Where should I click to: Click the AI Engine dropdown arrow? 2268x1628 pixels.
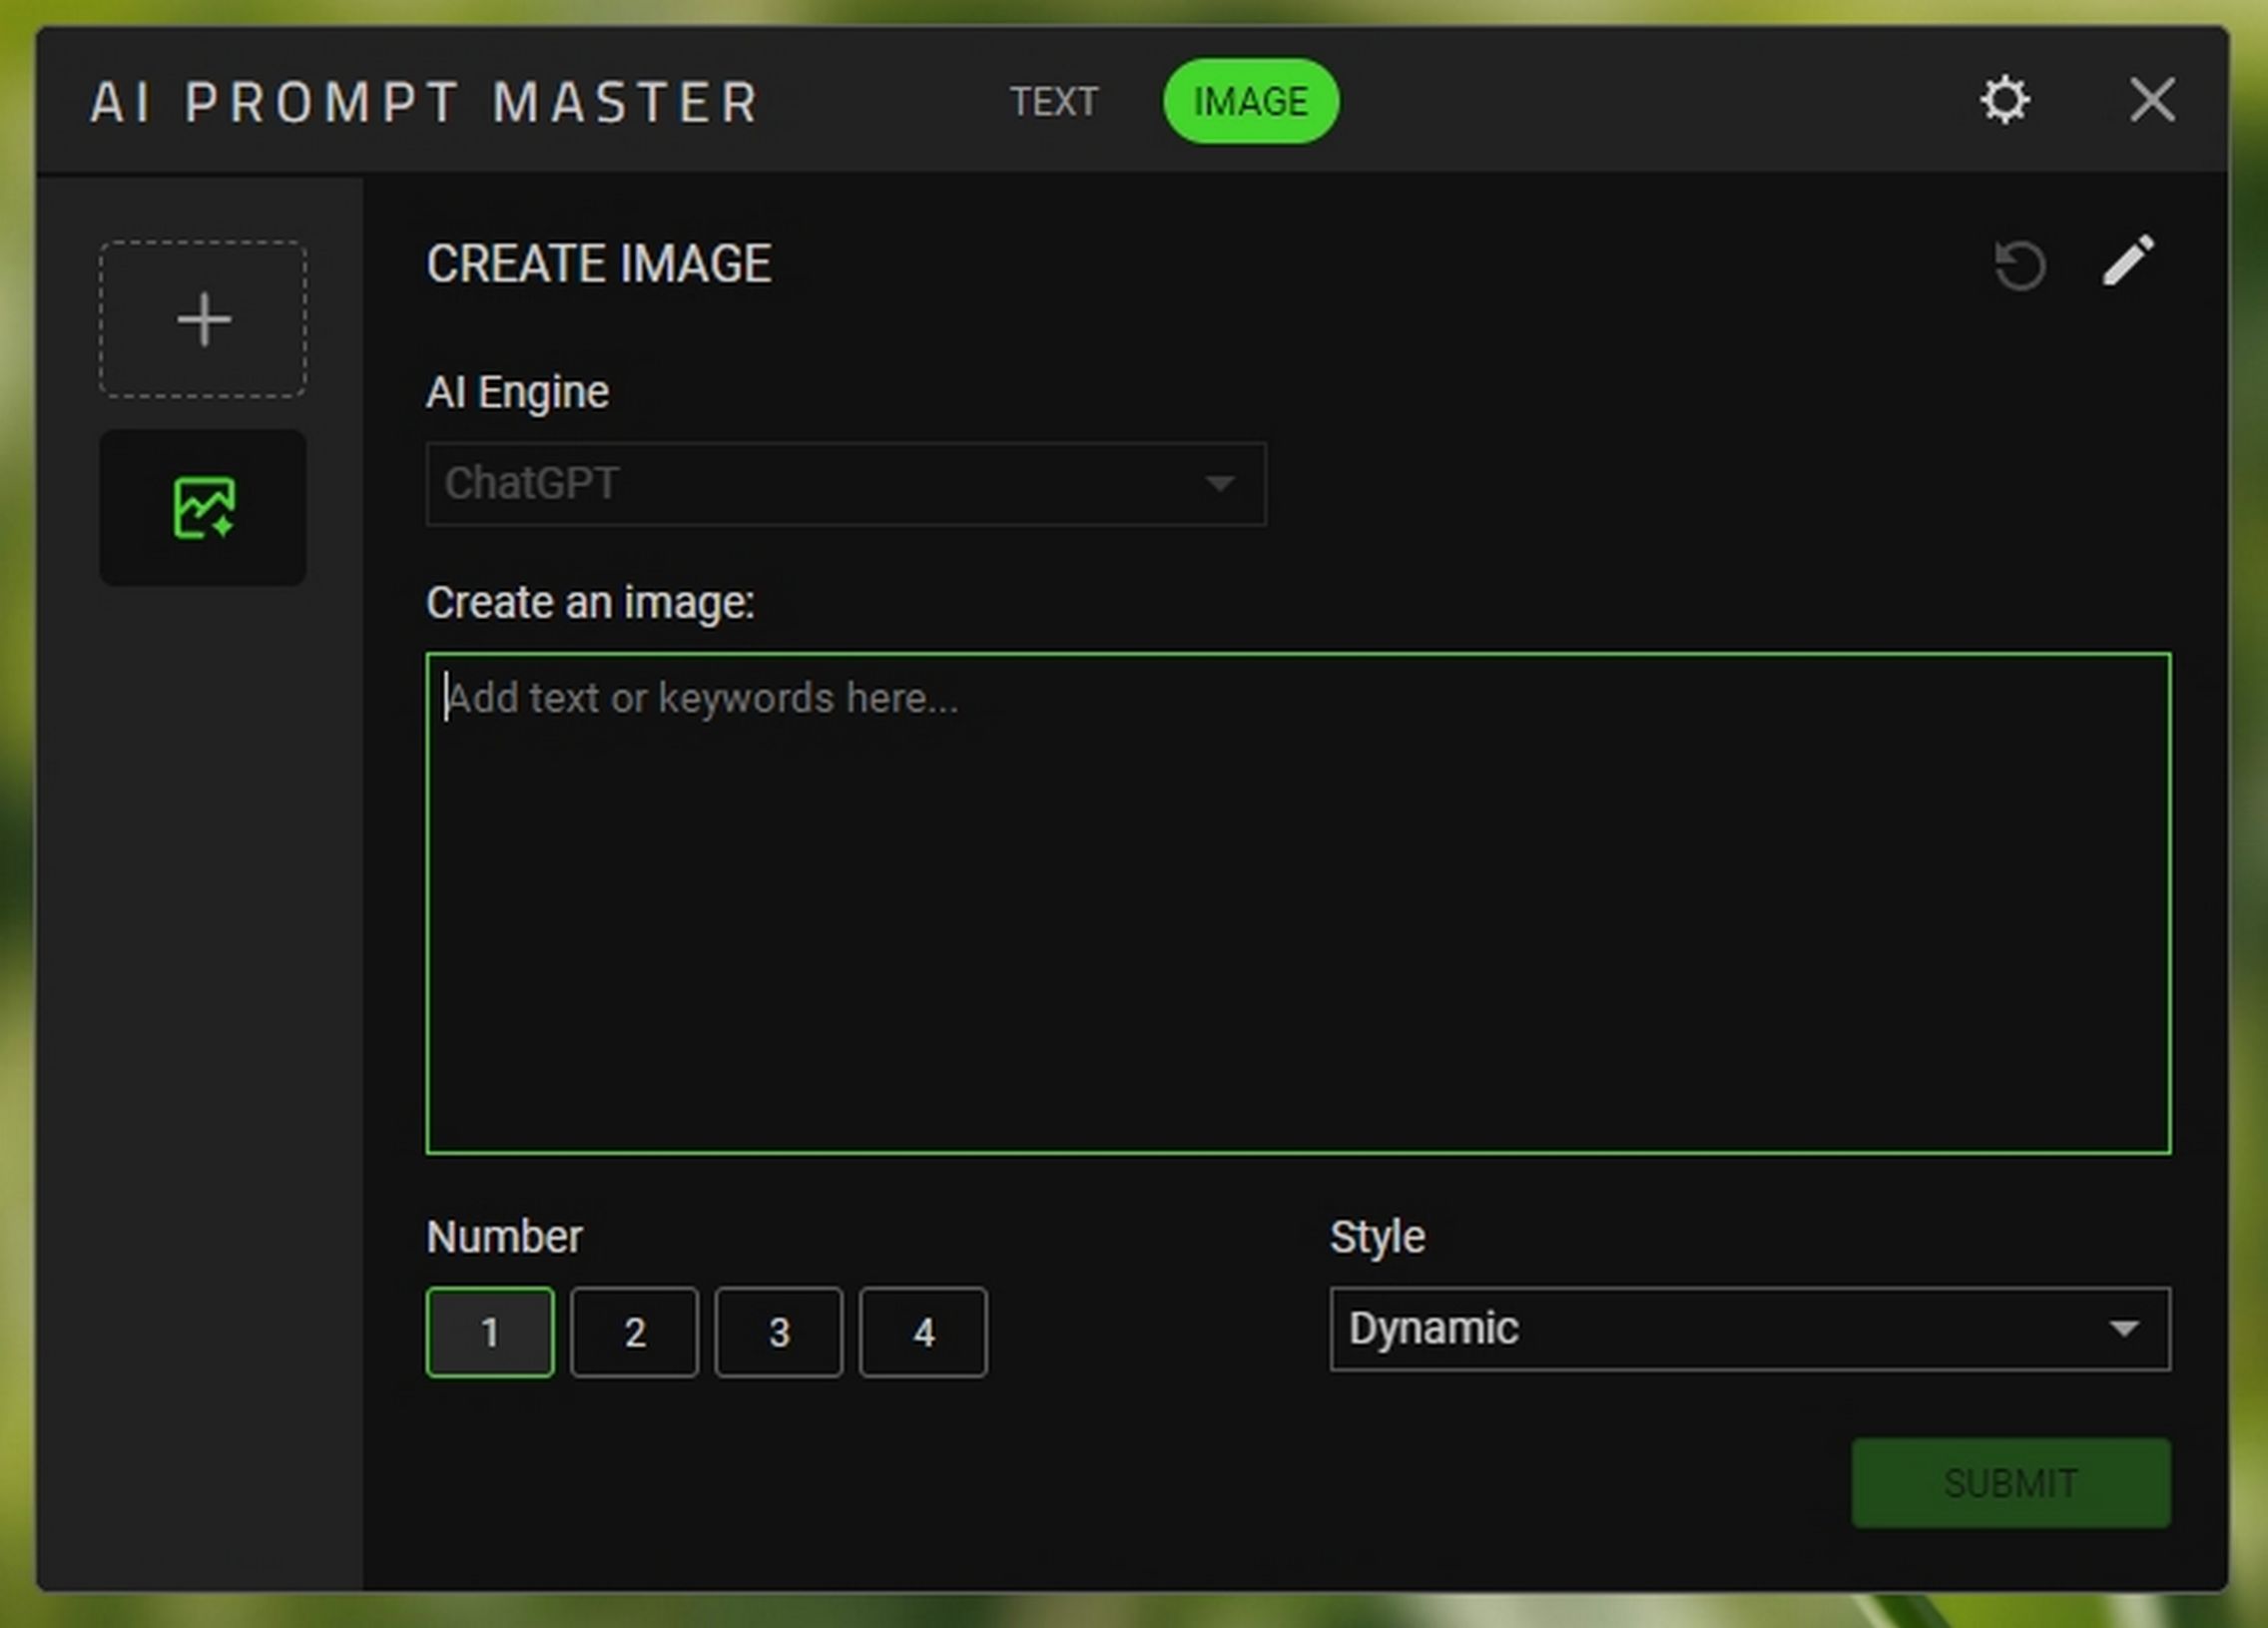point(1219,484)
